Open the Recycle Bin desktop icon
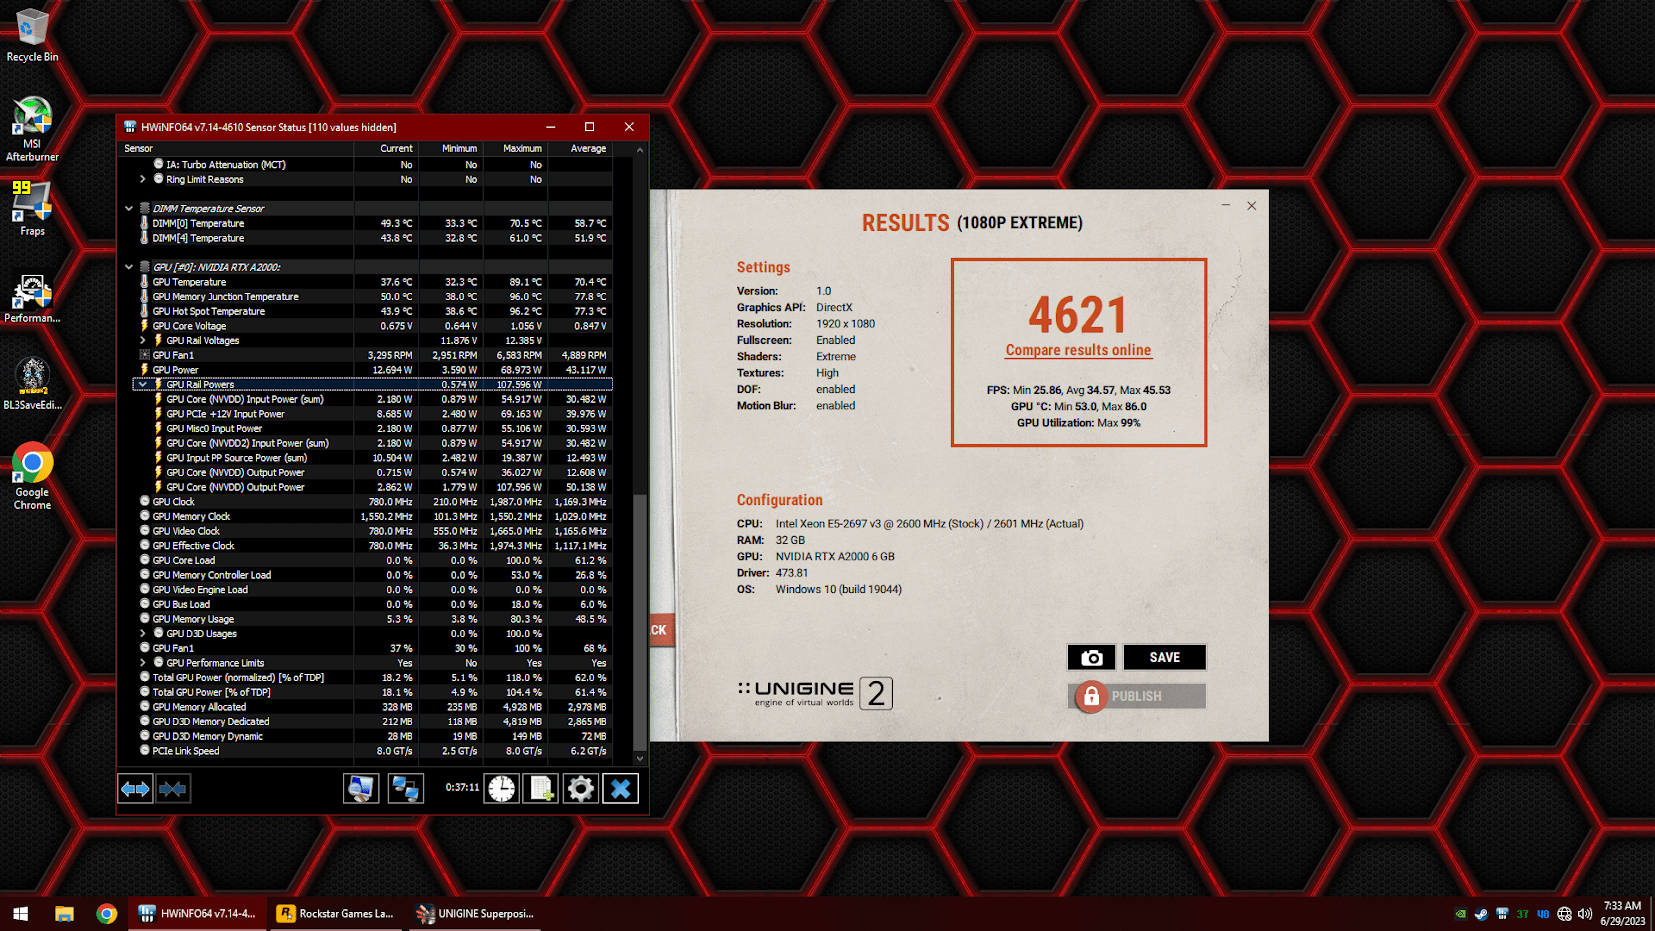Screen dimensions: 1655x931 tap(32, 35)
